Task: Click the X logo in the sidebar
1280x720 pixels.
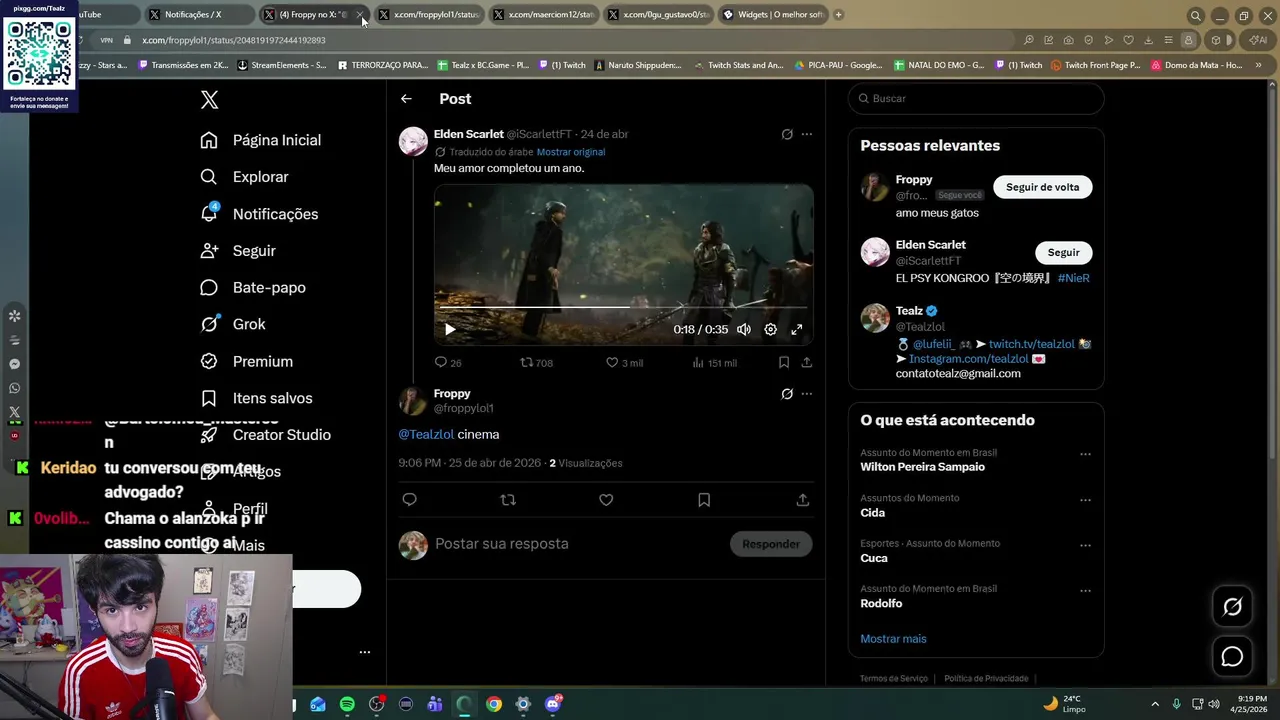Action: [x=209, y=100]
